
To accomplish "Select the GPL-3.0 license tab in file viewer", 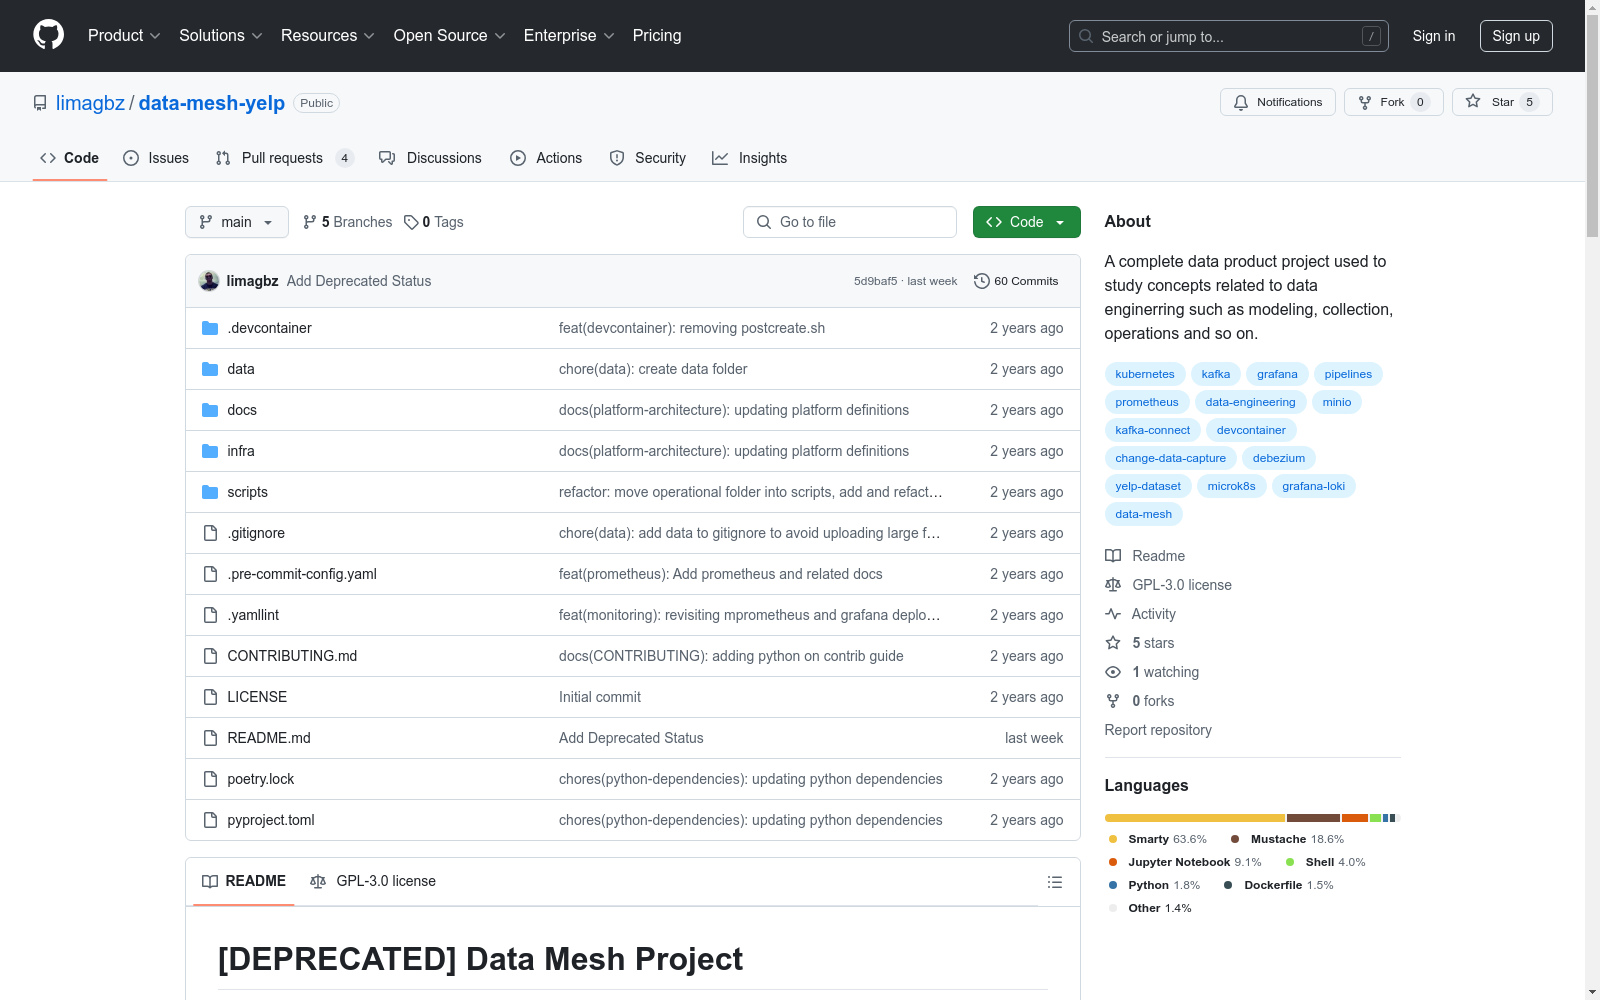I will point(373,881).
